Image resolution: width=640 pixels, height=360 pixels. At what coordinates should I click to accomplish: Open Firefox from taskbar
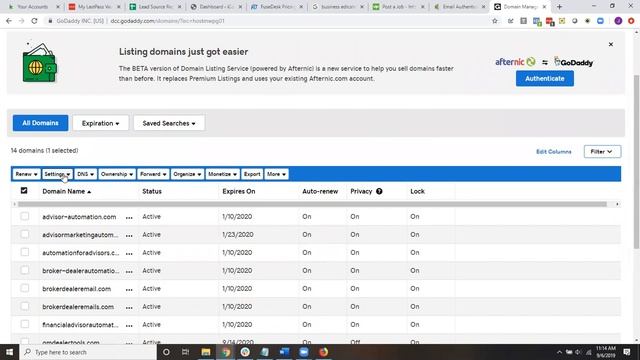coord(323,352)
